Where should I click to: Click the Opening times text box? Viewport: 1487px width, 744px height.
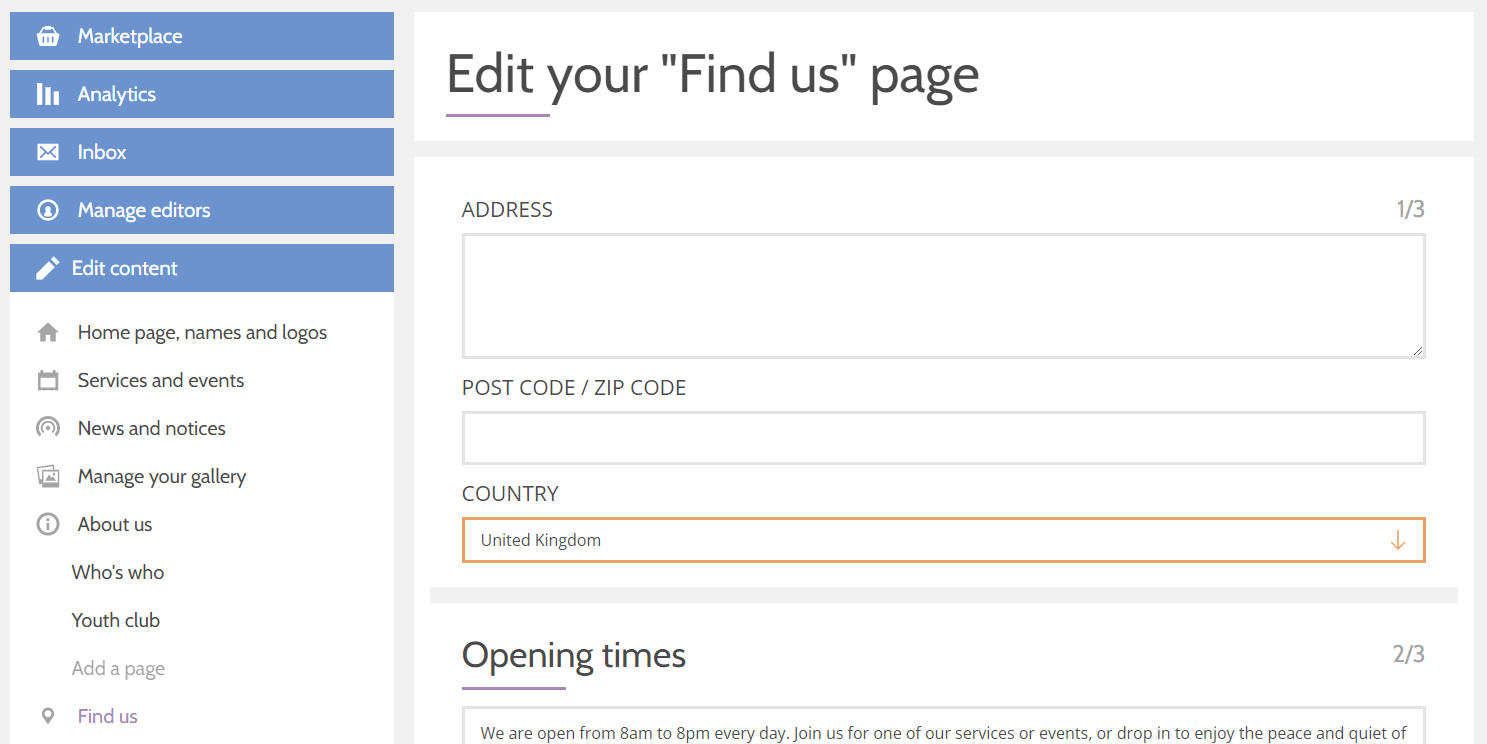coord(943,726)
